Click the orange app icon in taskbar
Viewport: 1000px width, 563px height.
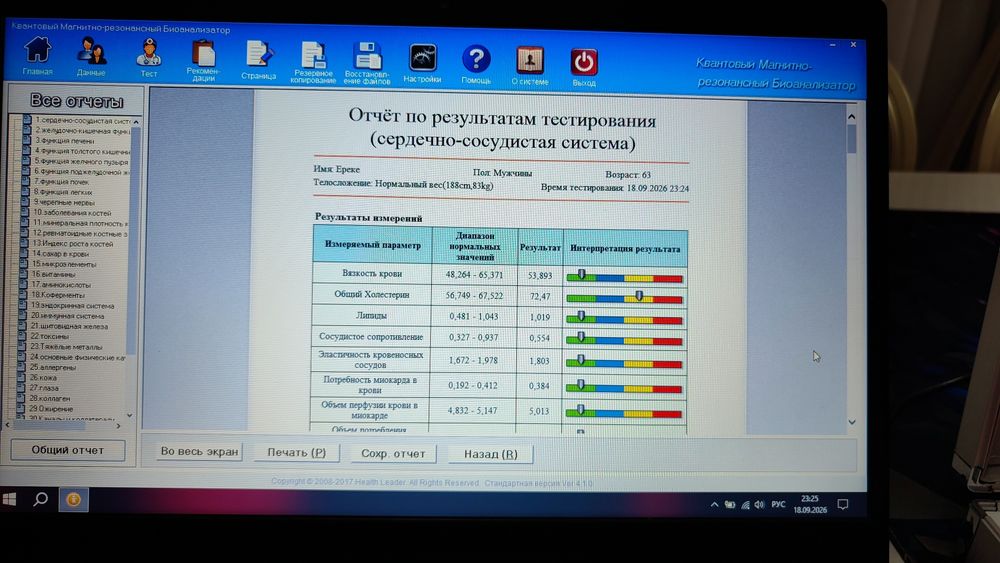(x=73, y=500)
